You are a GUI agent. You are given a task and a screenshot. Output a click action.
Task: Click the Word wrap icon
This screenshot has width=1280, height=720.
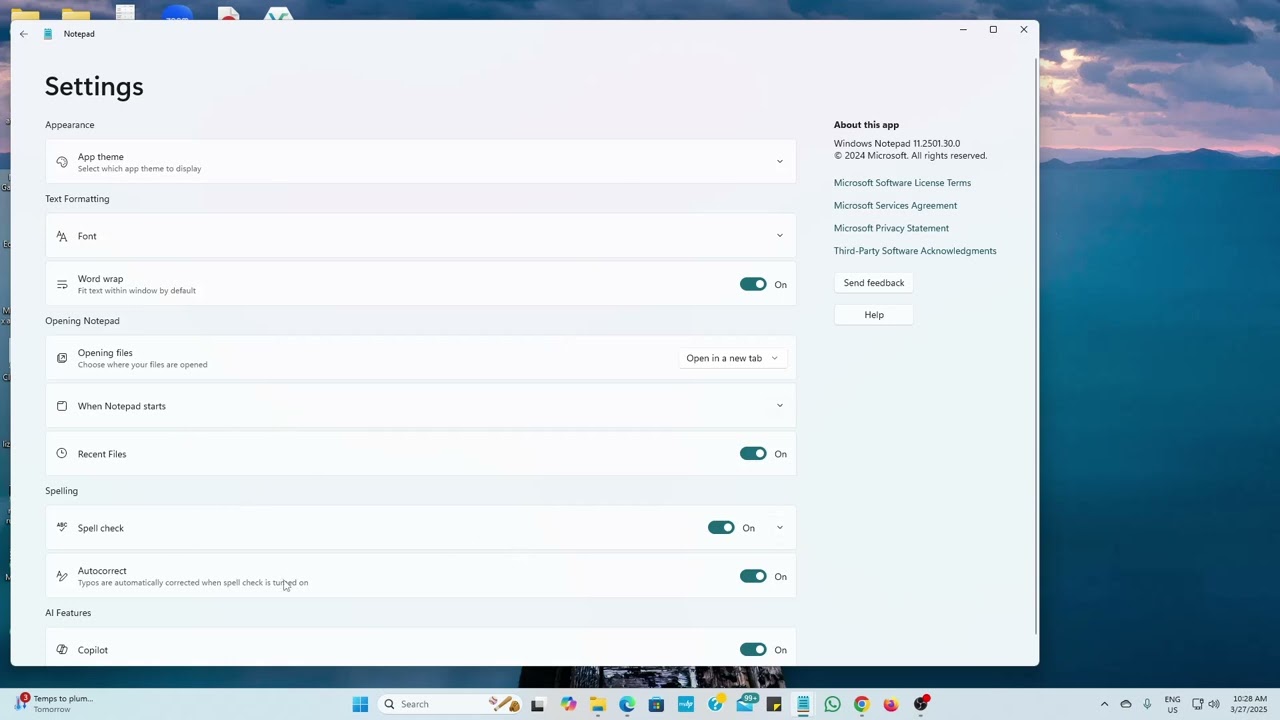(x=62, y=284)
